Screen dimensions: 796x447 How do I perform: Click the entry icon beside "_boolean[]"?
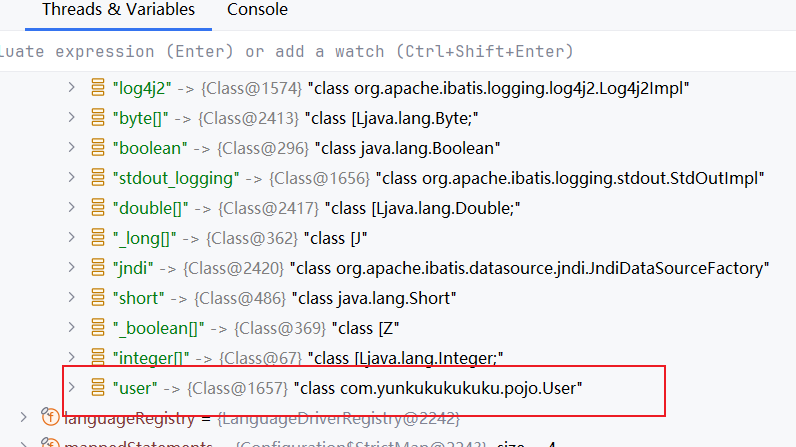[97, 327]
